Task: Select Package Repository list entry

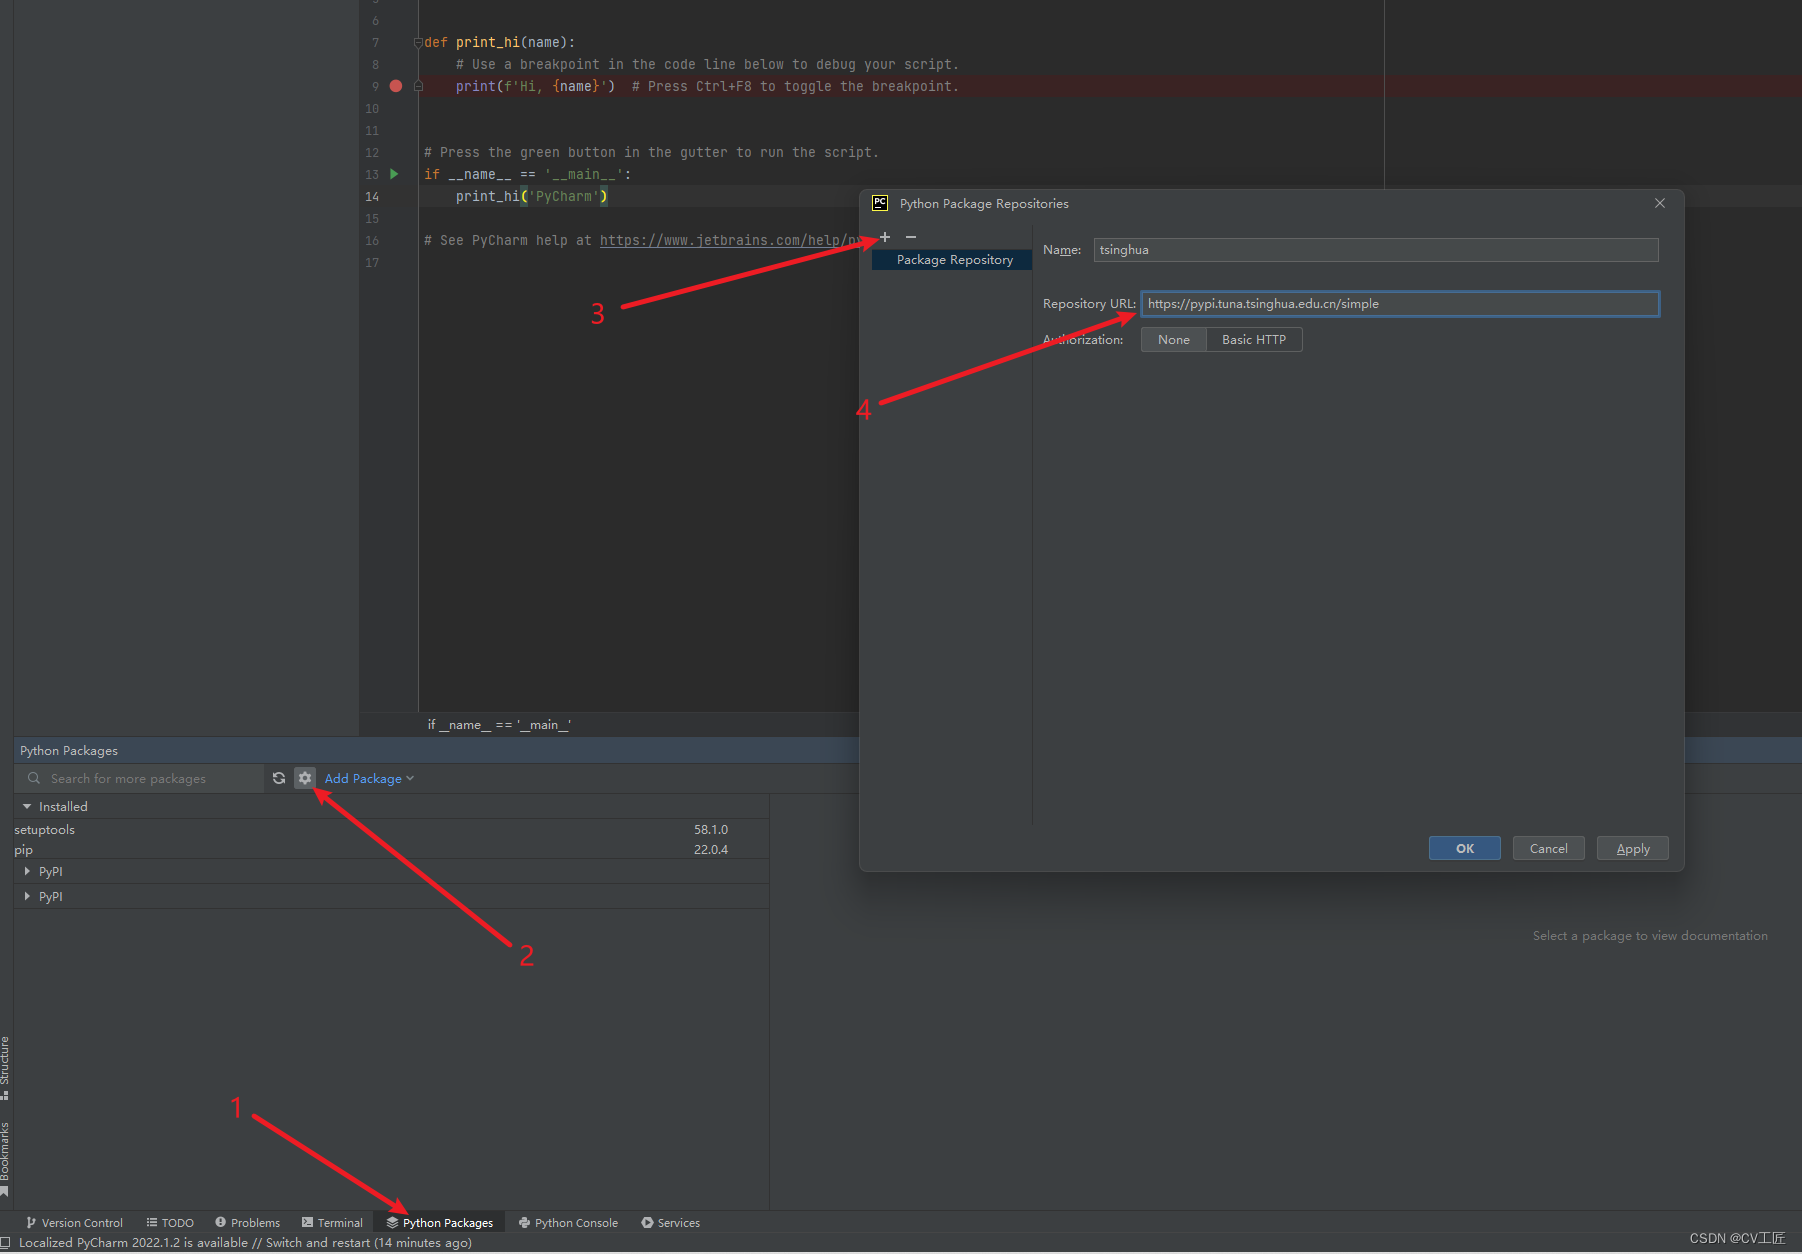Action: (x=952, y=260)
